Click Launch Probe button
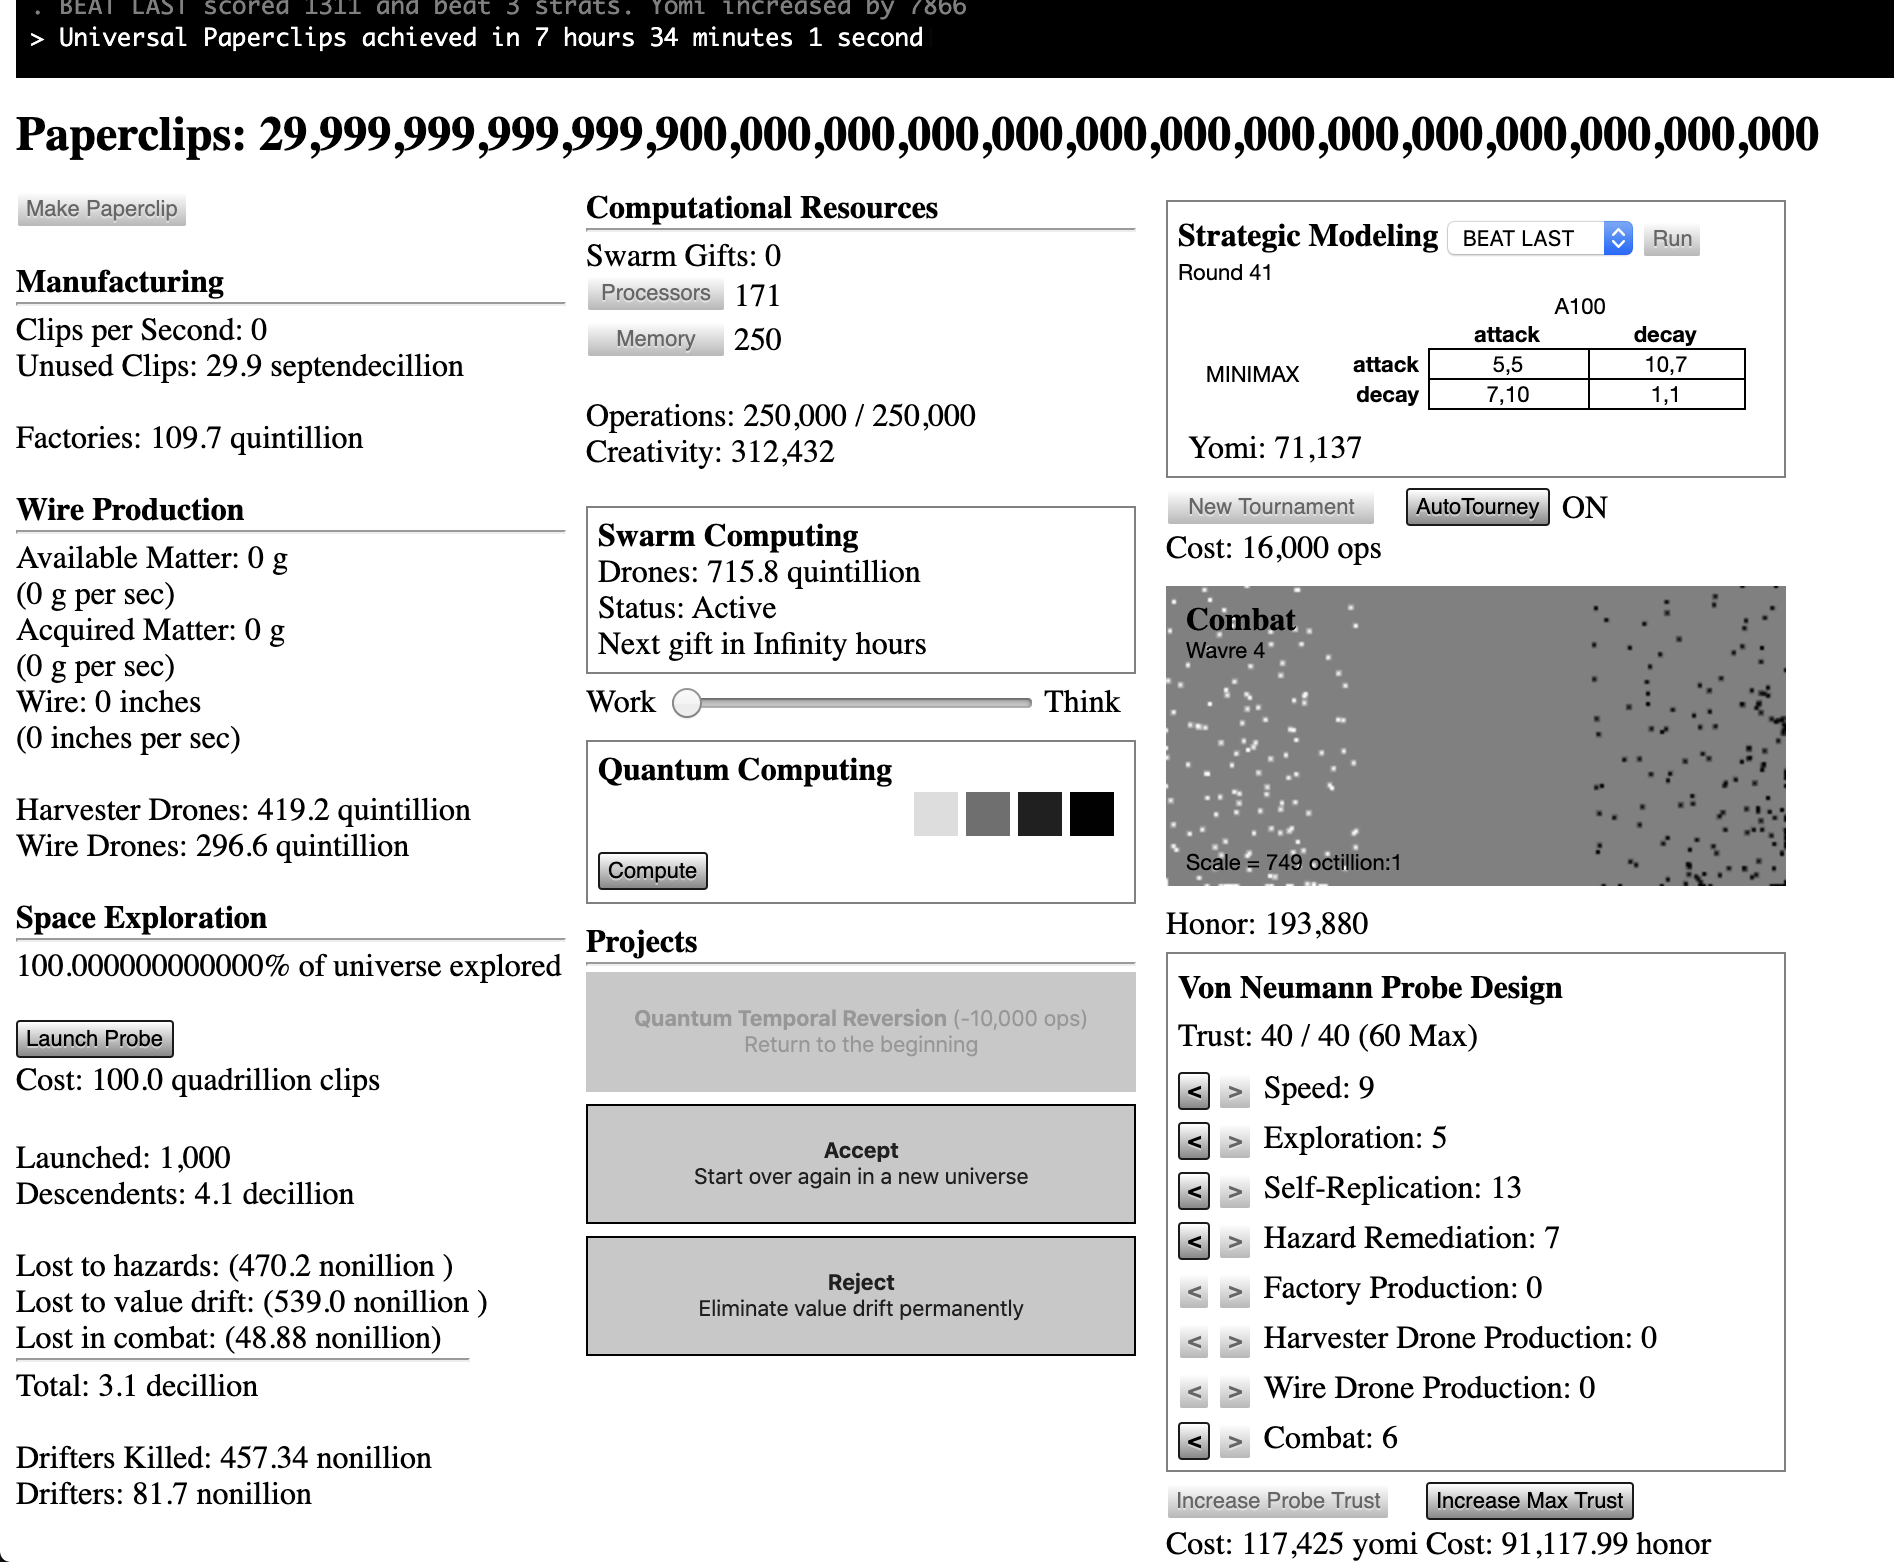The height and width of the screenshot is (1562, 1894). tap(95, 1038)
